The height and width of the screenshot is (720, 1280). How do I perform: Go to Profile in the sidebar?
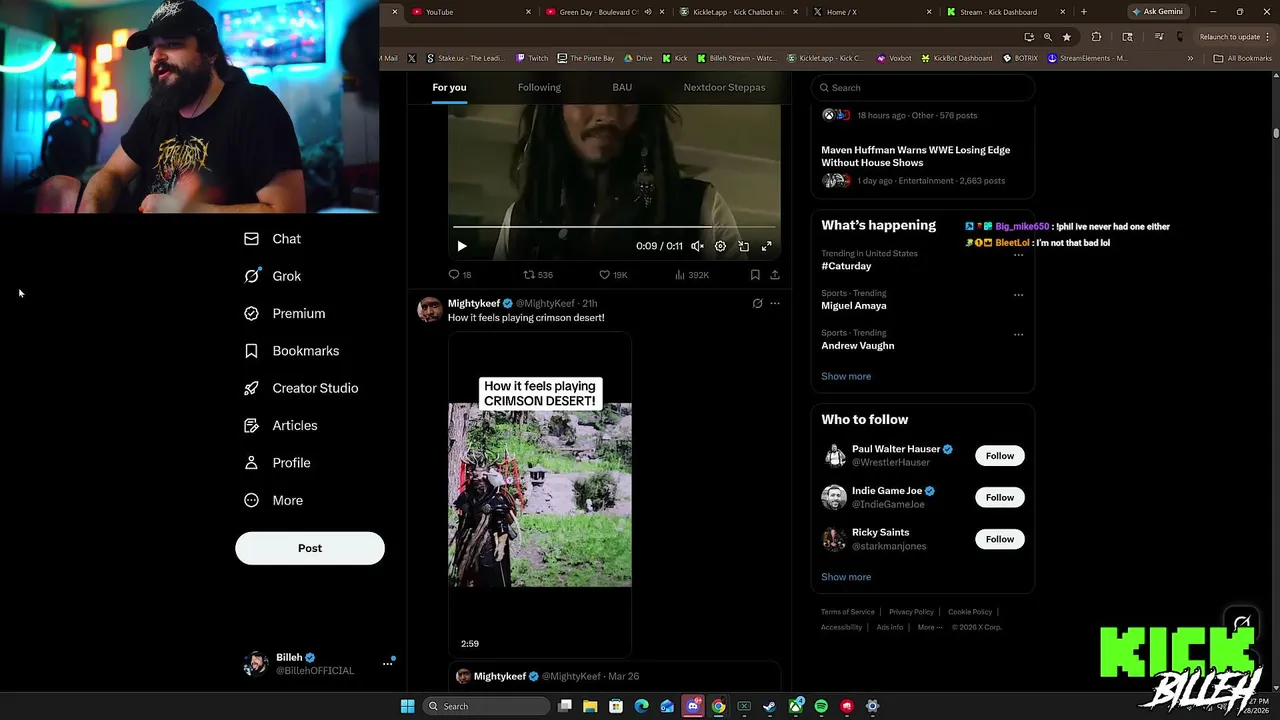click(x=277, y=463)
